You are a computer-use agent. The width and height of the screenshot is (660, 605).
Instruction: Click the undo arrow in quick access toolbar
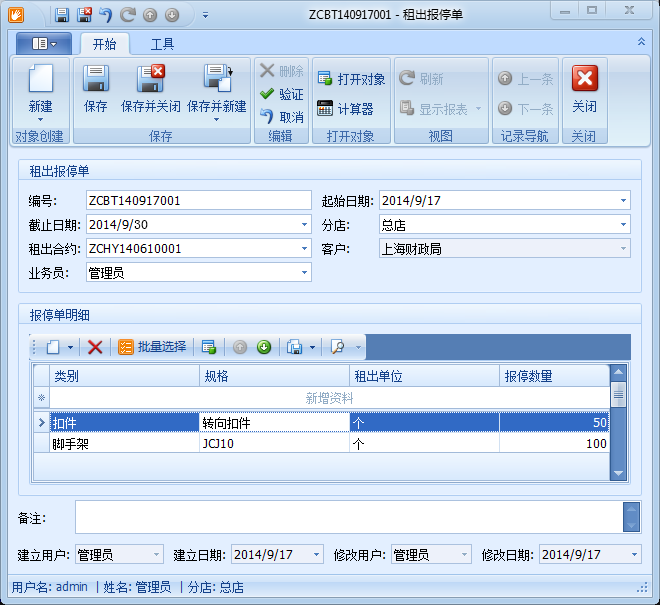tap(106, 15)
